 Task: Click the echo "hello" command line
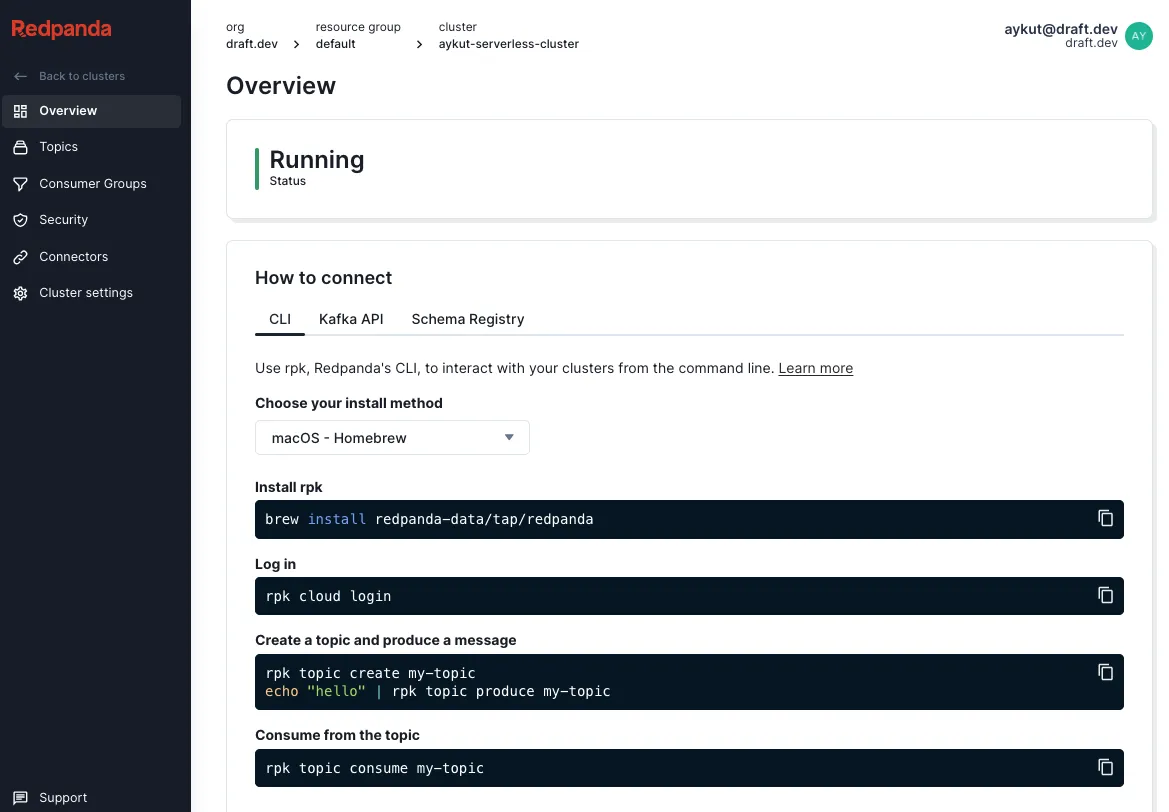tap(438, 691)
